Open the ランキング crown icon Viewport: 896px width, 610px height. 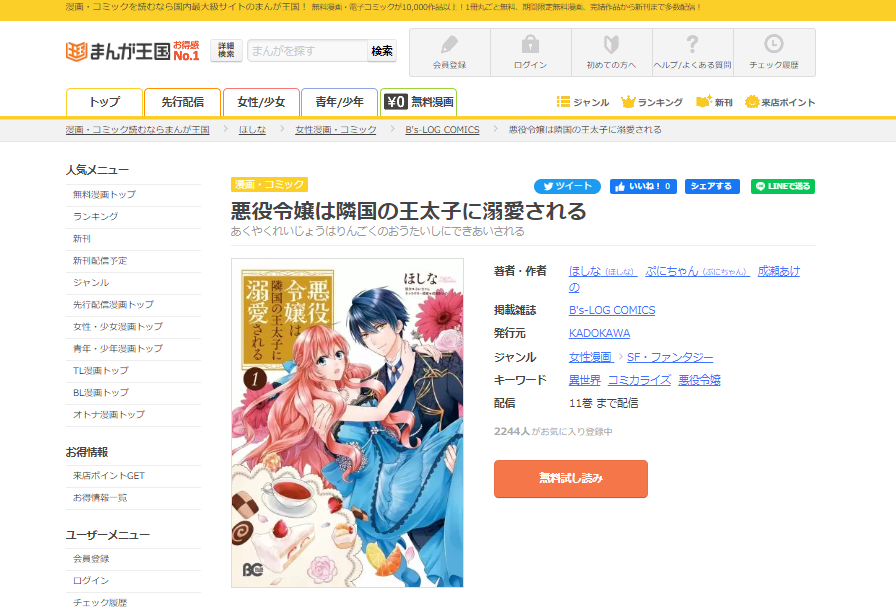coord(628,102)
